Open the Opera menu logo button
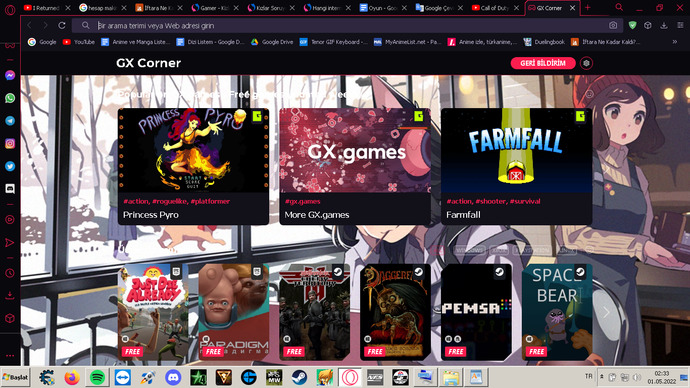 (x=10, y=9)
